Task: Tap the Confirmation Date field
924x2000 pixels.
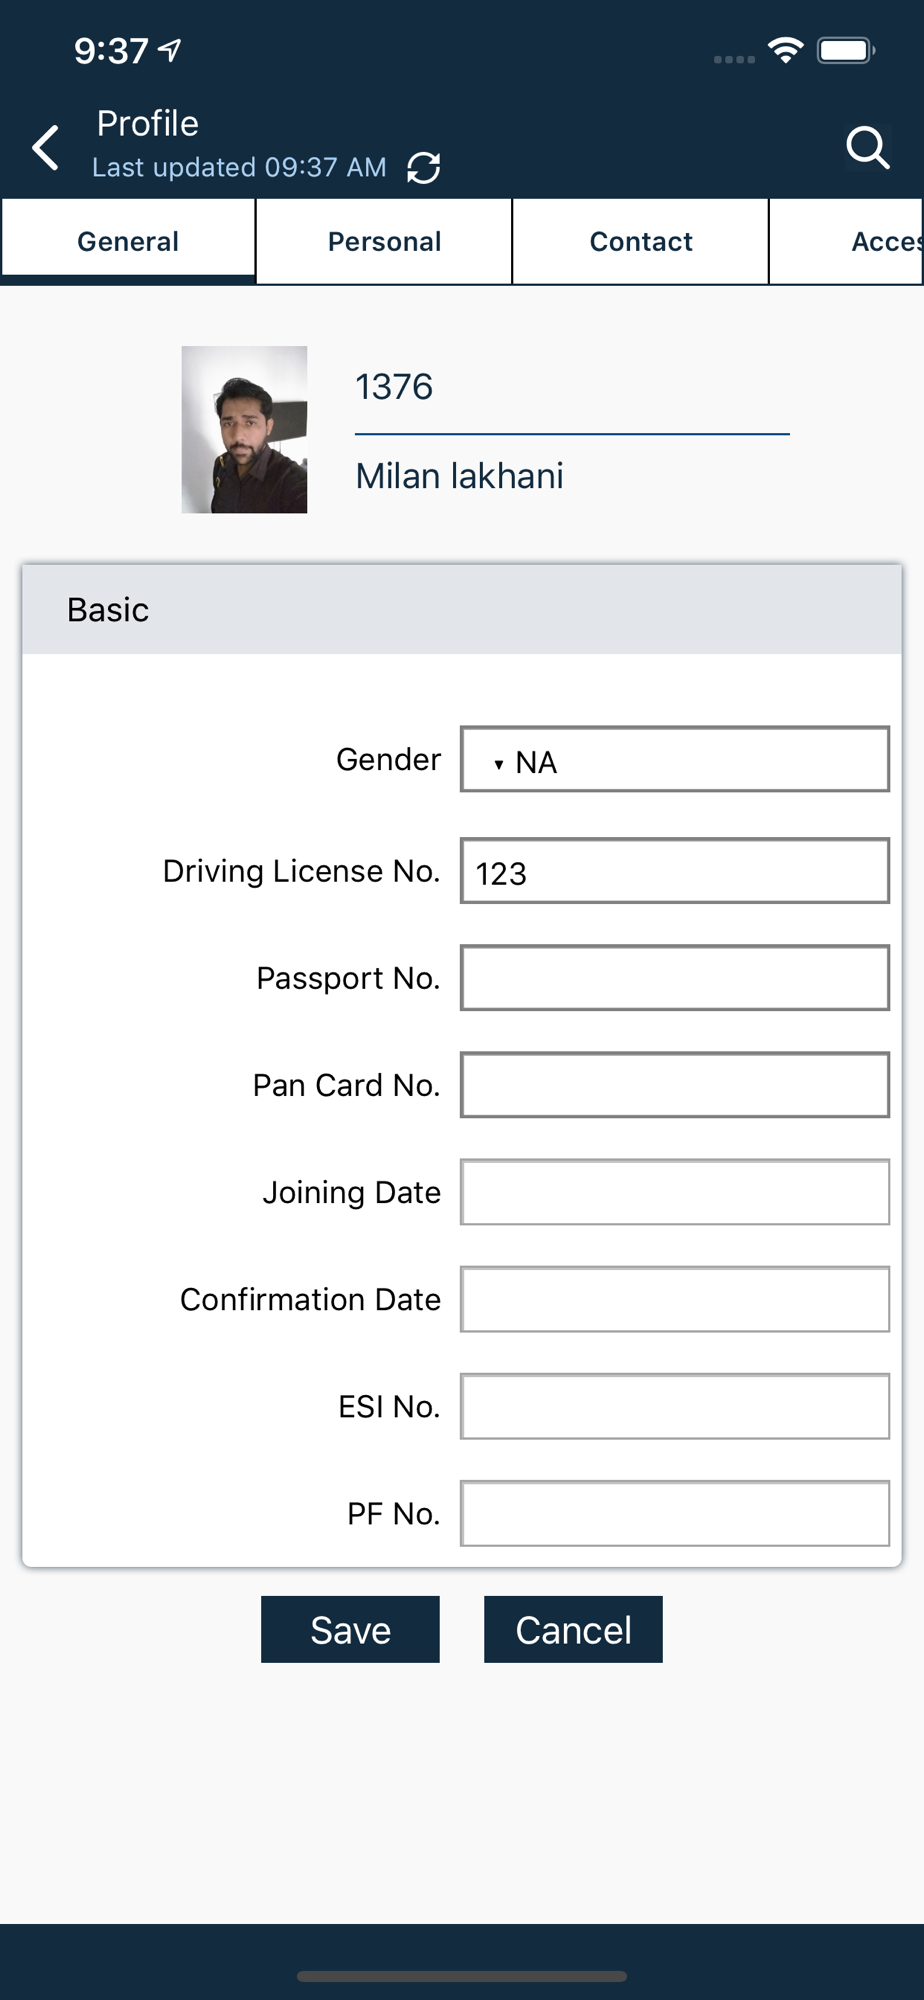Action: pos(675,1299)
